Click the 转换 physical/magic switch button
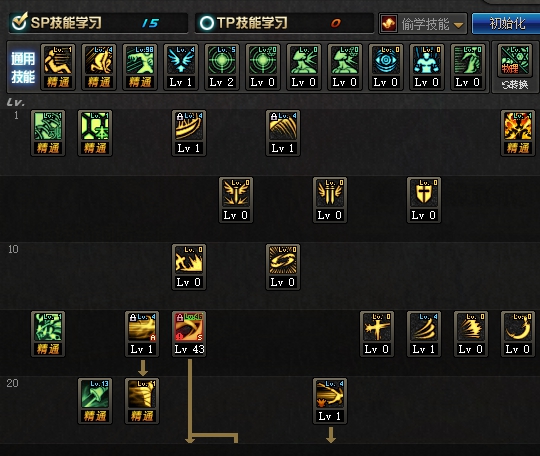The width and height of the screenshot is (540, 456). pos(515,84)
